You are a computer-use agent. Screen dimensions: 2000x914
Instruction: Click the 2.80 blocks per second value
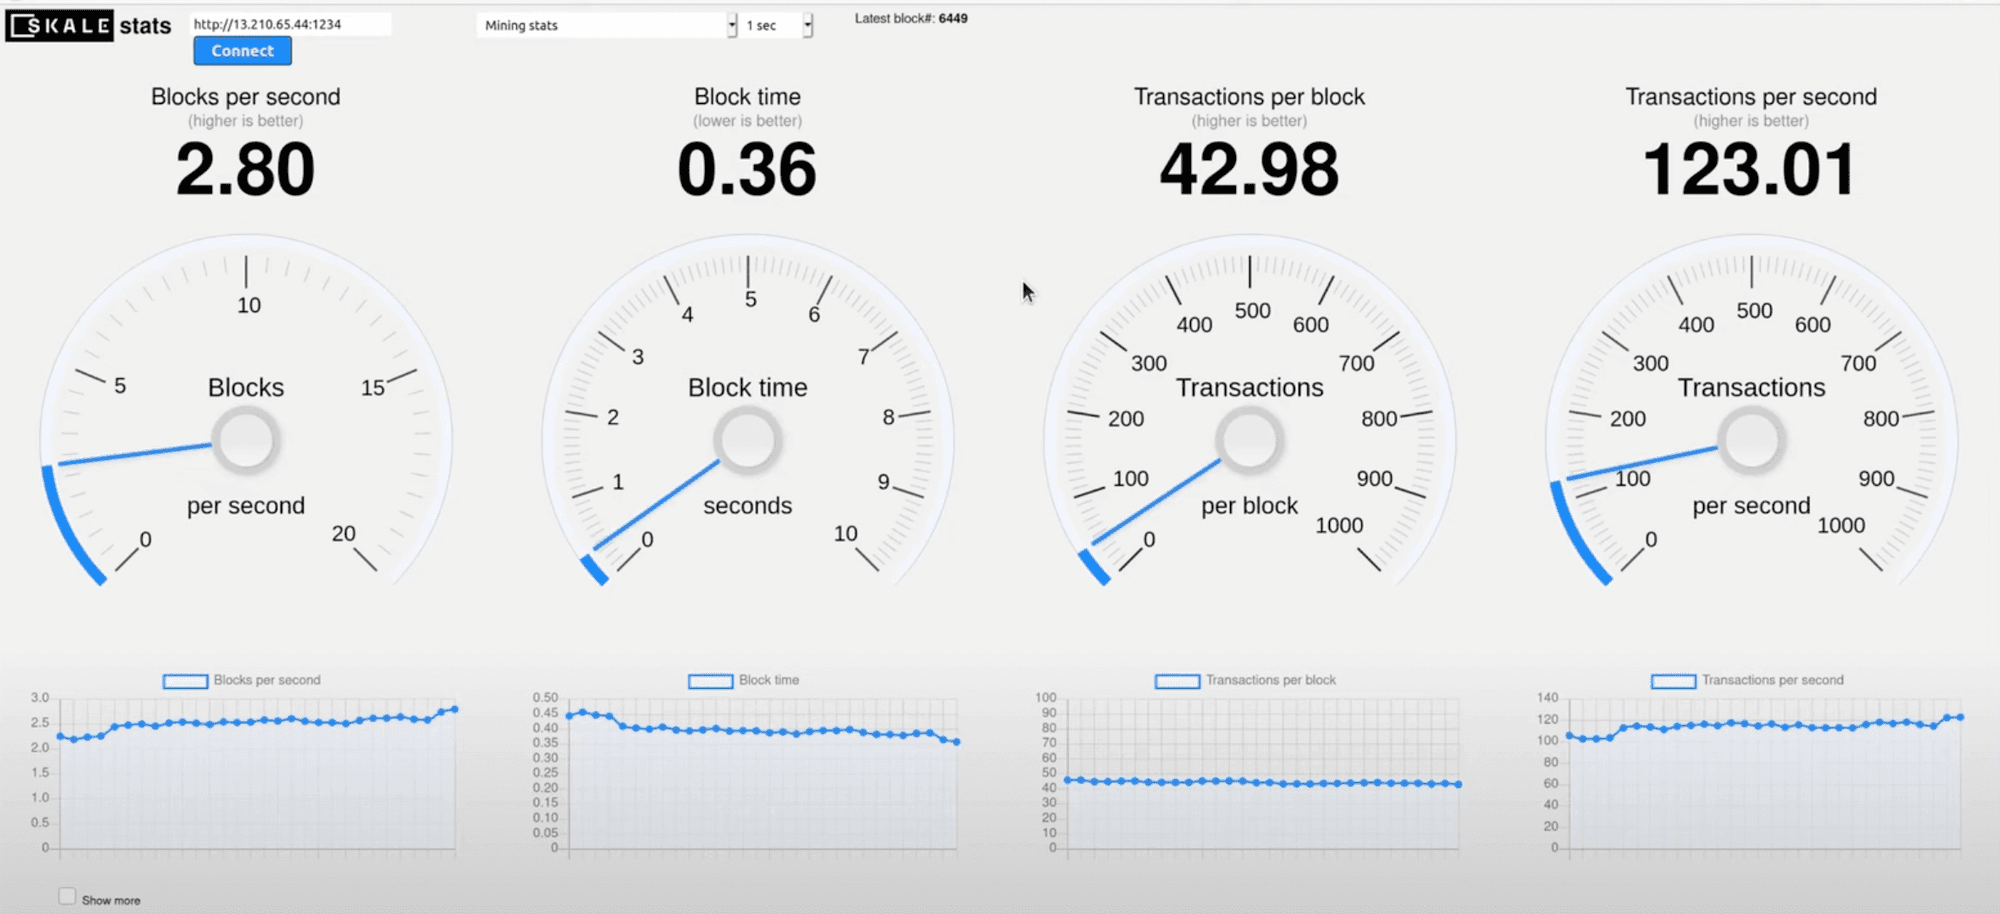246,169
